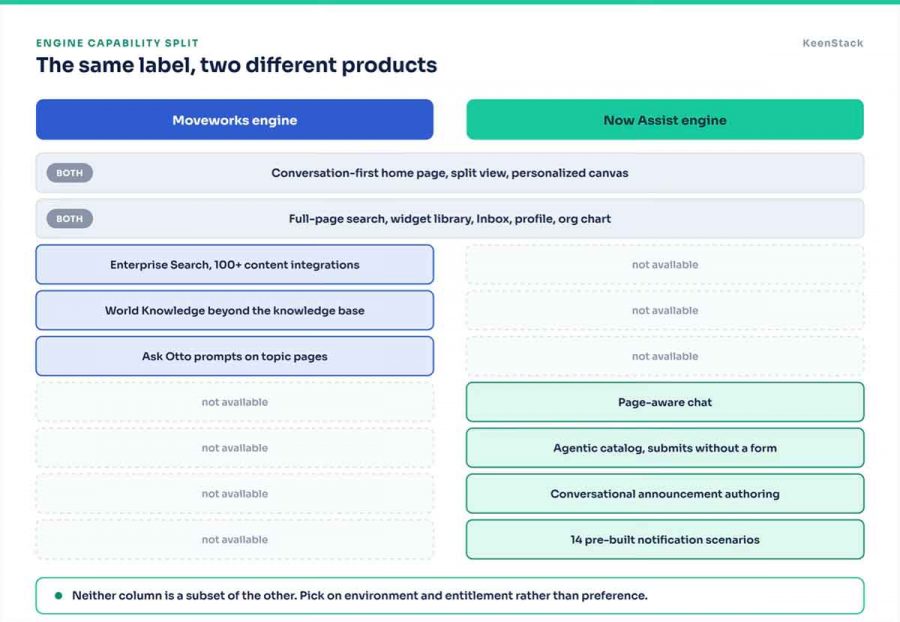Click Full-page search, widget library row text

click(449, 219)
